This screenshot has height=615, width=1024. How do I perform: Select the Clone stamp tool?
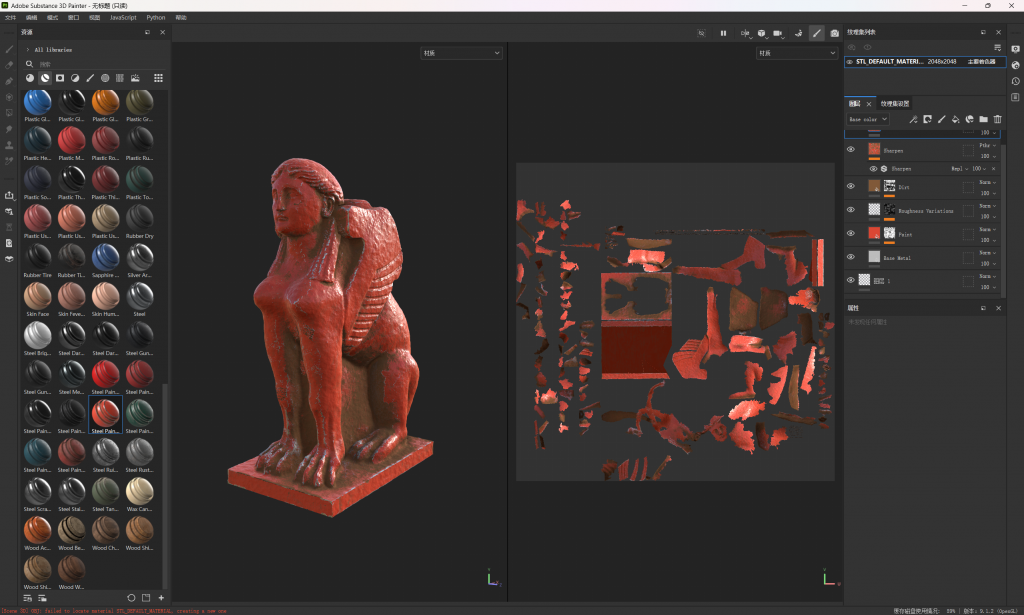pos(9,144)
